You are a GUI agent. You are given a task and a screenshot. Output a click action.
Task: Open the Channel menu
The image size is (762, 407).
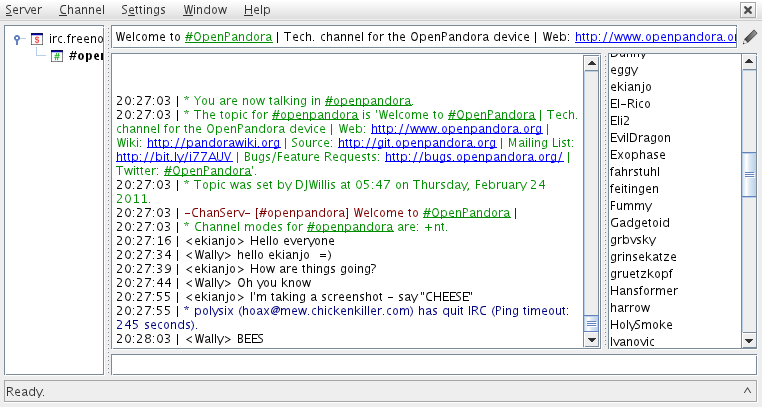click(x=81, y=10)
